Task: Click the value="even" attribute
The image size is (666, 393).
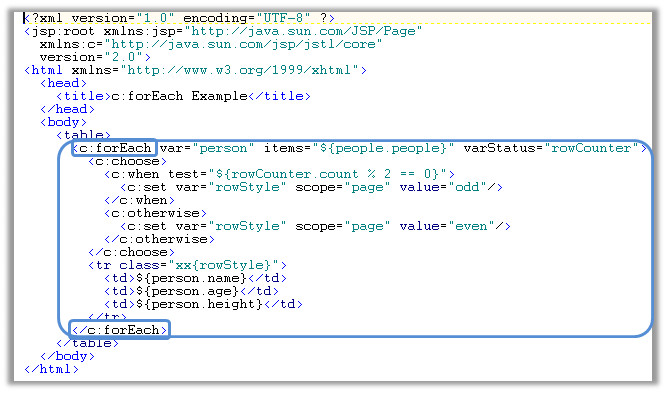Action: [447, 226]
